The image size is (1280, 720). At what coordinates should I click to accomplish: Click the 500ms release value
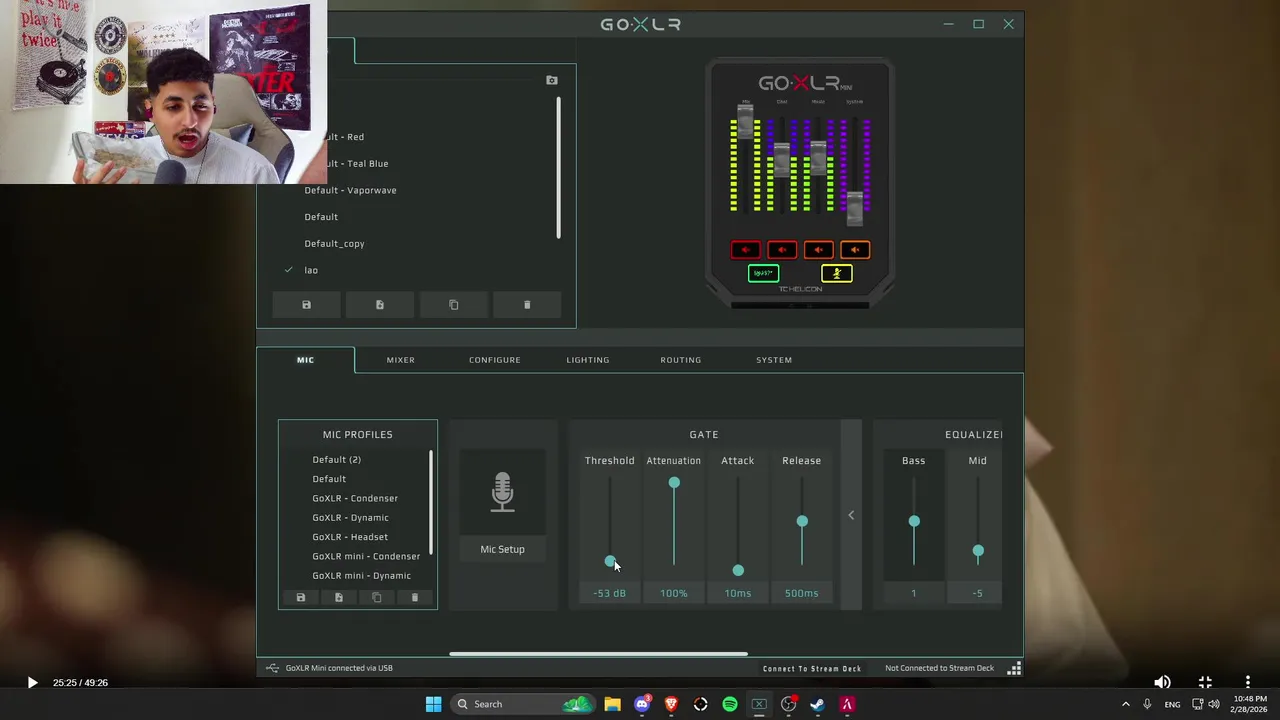tap(801, 593)
